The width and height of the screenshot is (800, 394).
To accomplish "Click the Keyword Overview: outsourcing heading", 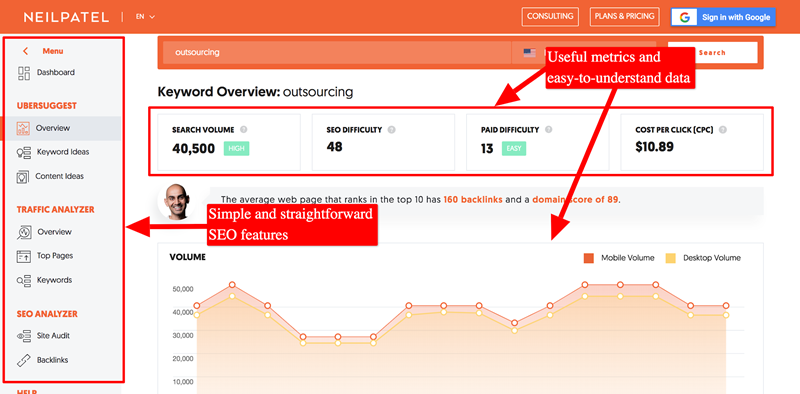I will tap(255, 92).
